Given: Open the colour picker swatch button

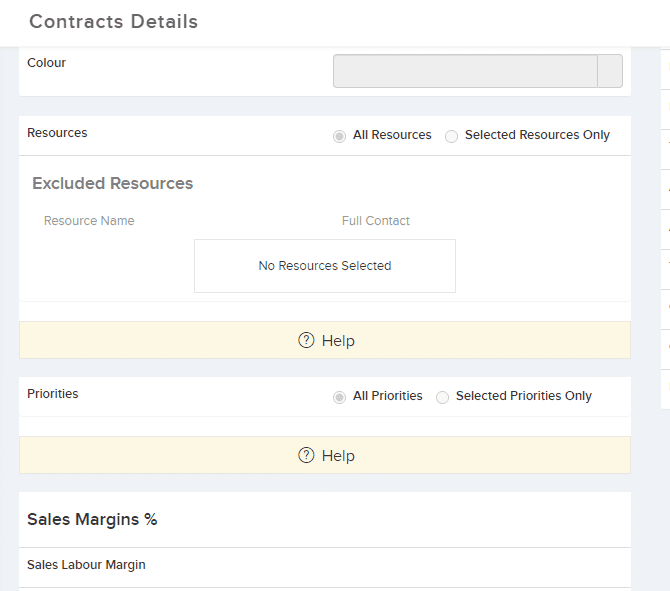Looking at the screenshot, I should pos(610,71).
